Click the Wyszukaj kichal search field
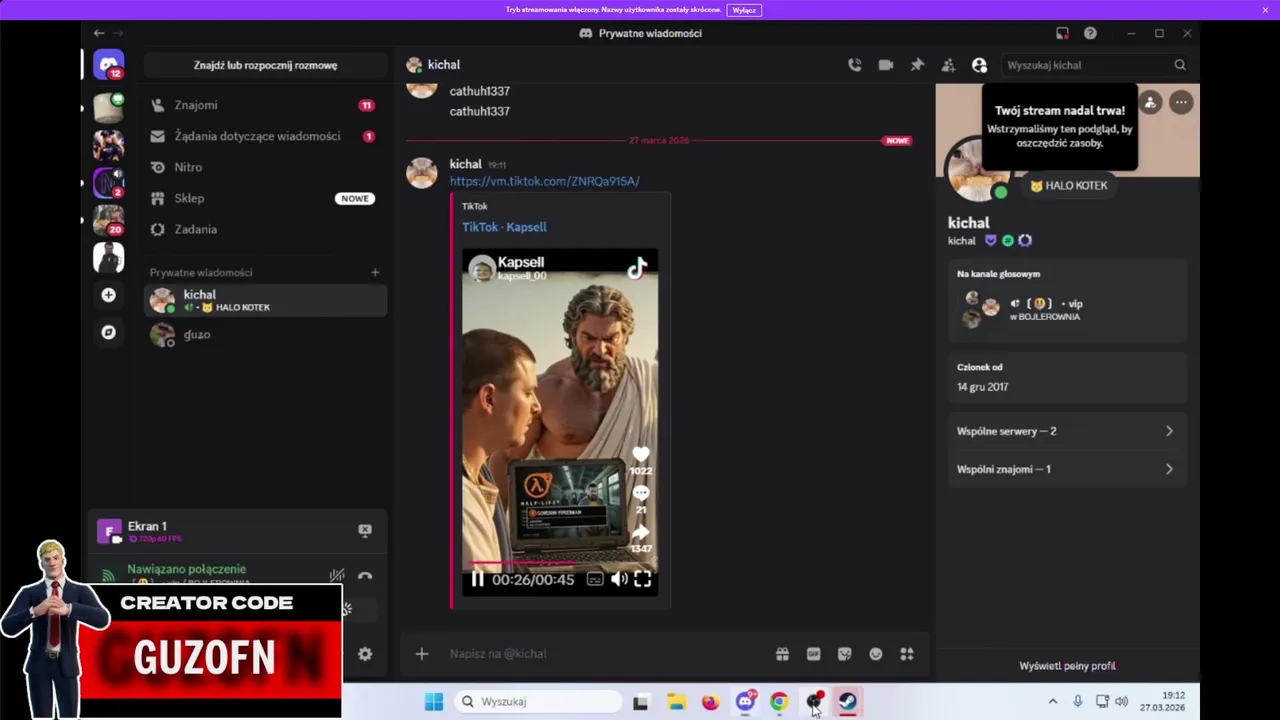This screenshot has width=1280, height=720. [x=1097, y=65]
